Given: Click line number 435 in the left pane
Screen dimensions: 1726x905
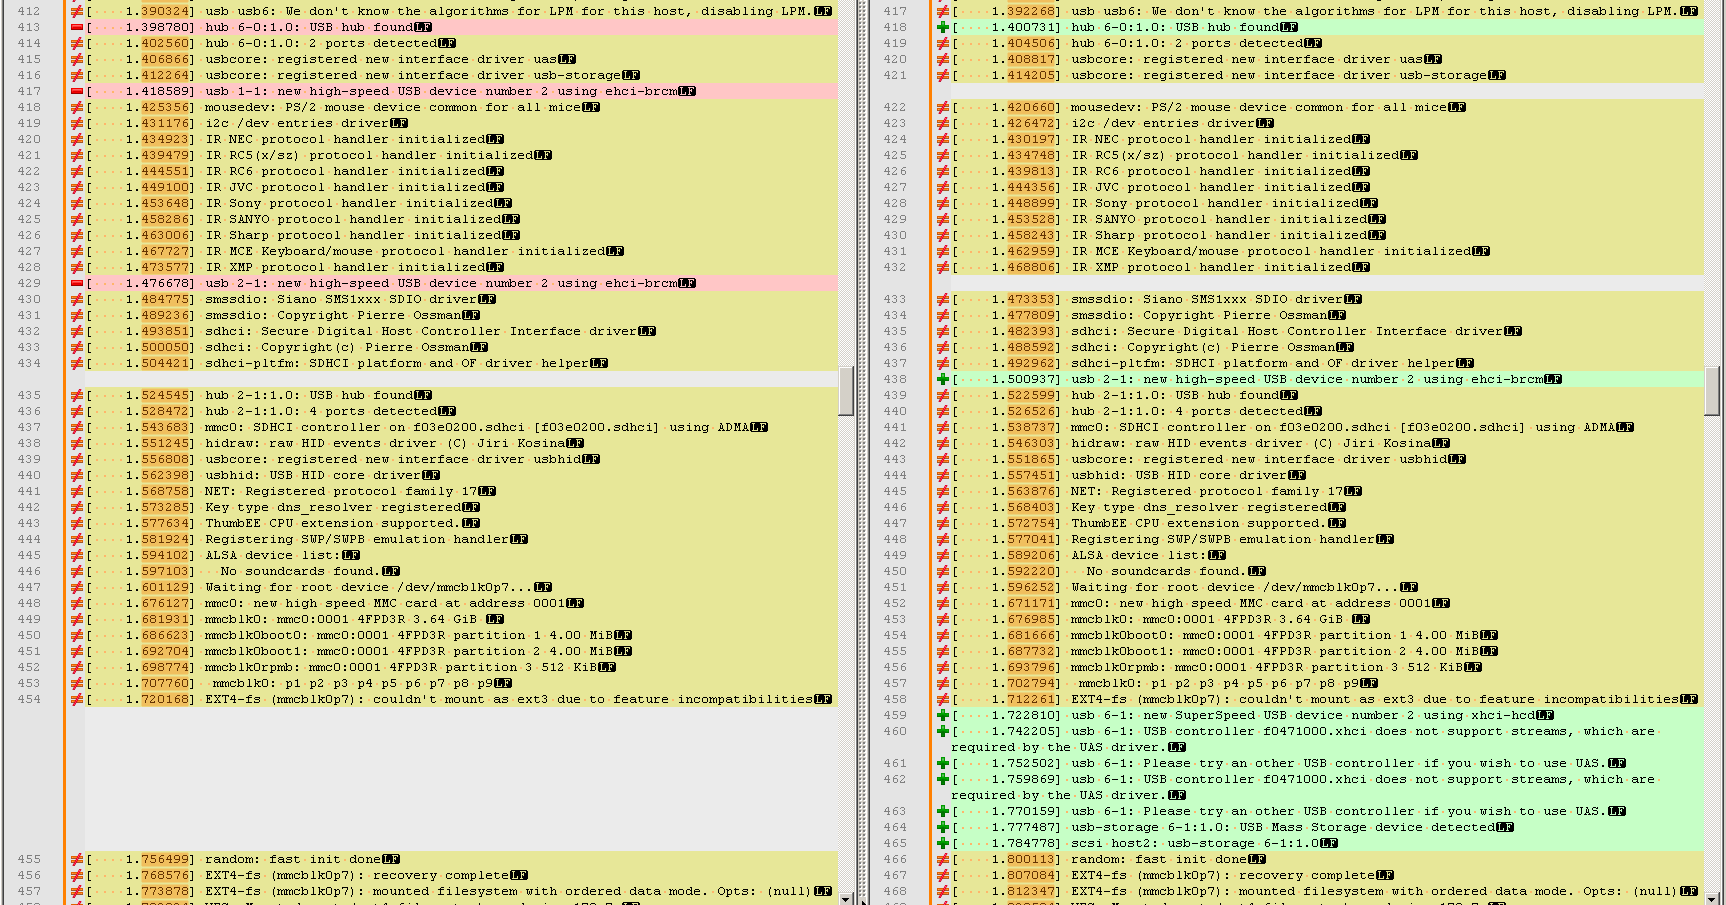Looking at the screenshot, I should click(x=29, y=395).
